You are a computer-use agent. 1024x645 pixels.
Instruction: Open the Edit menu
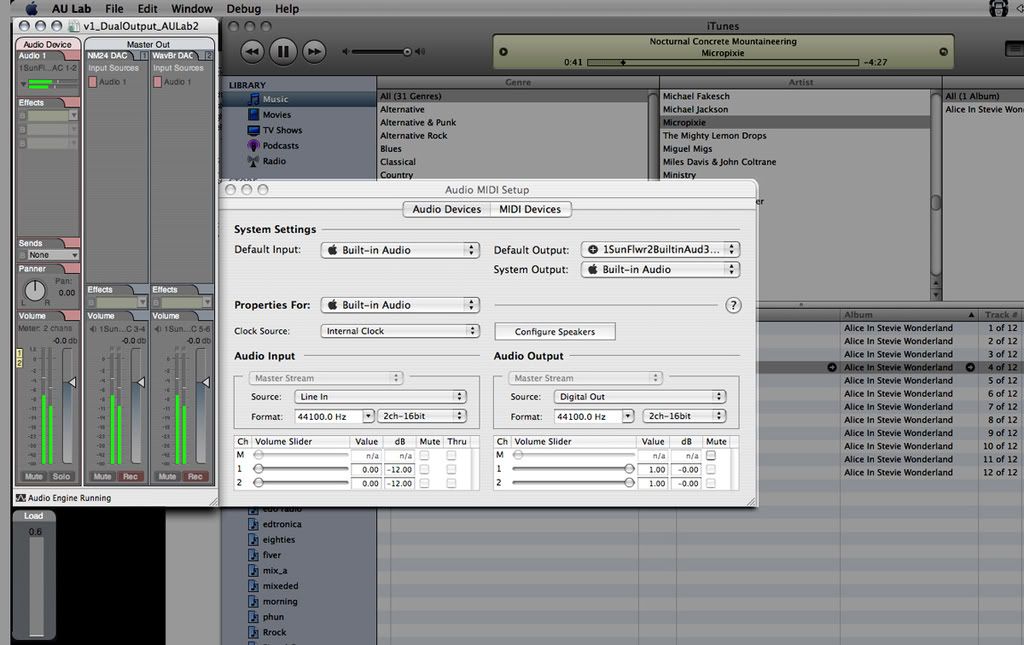[148, 8]
